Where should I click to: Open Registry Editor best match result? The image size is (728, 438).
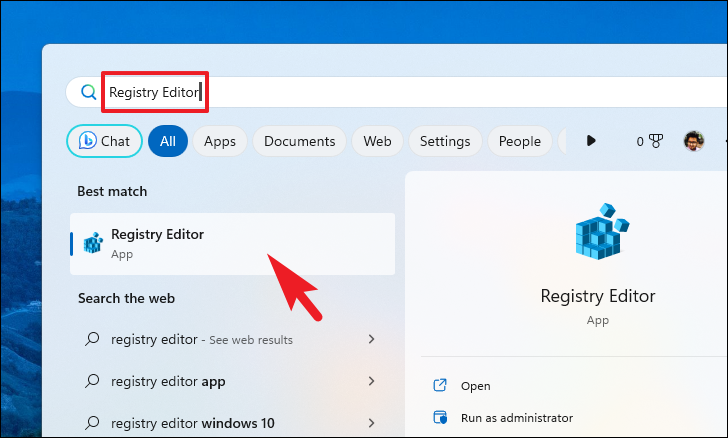232,244
